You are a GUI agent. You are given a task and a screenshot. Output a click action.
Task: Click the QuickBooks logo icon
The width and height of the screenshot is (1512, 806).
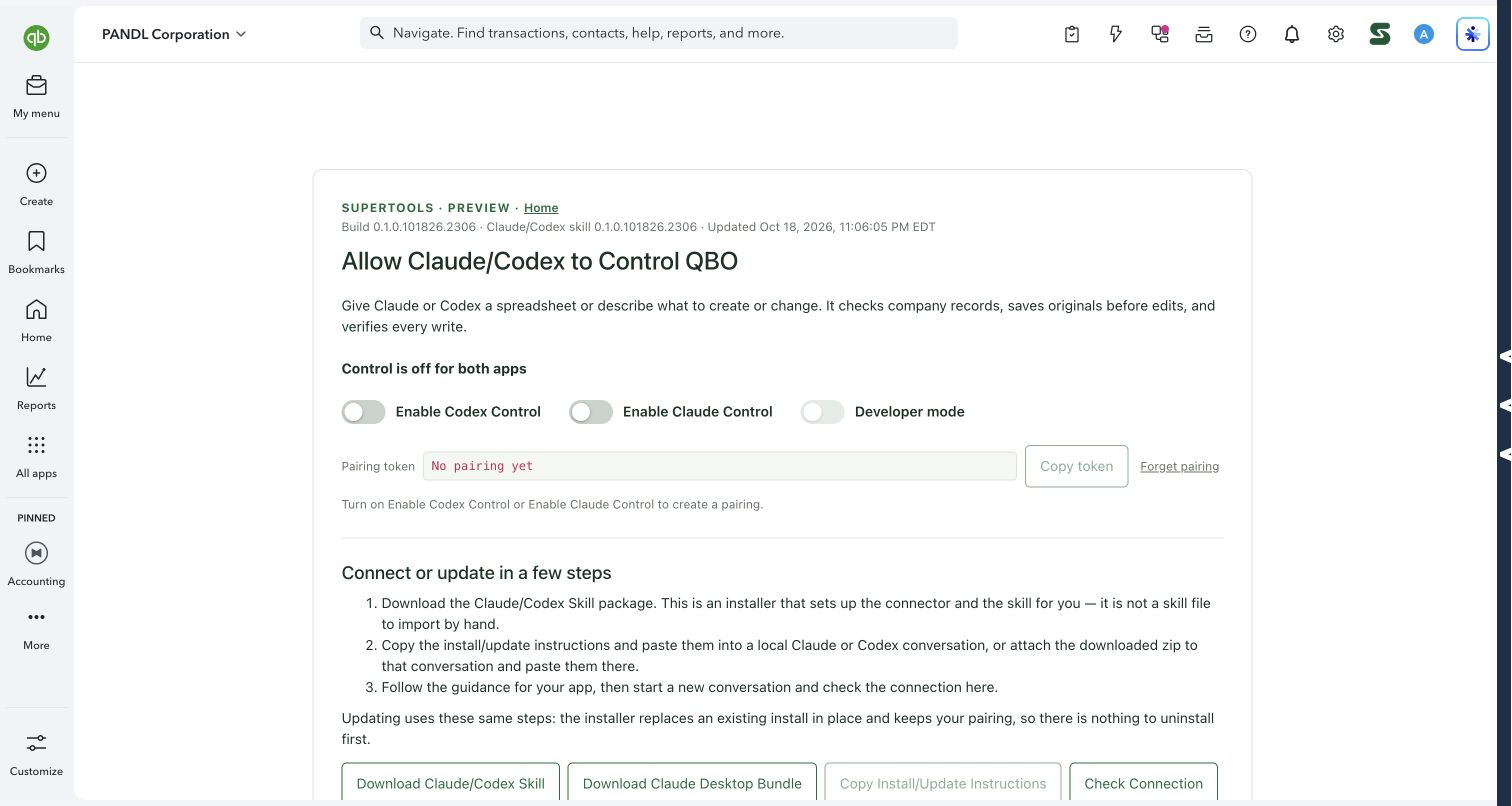(37, 38)
